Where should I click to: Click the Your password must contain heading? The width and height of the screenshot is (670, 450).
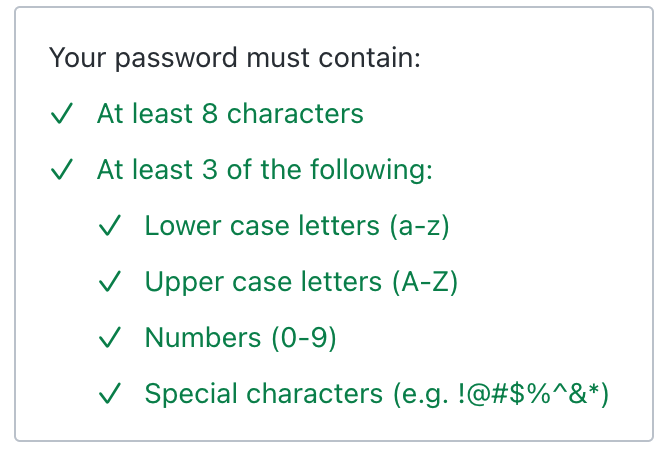[x=235, y=58]
